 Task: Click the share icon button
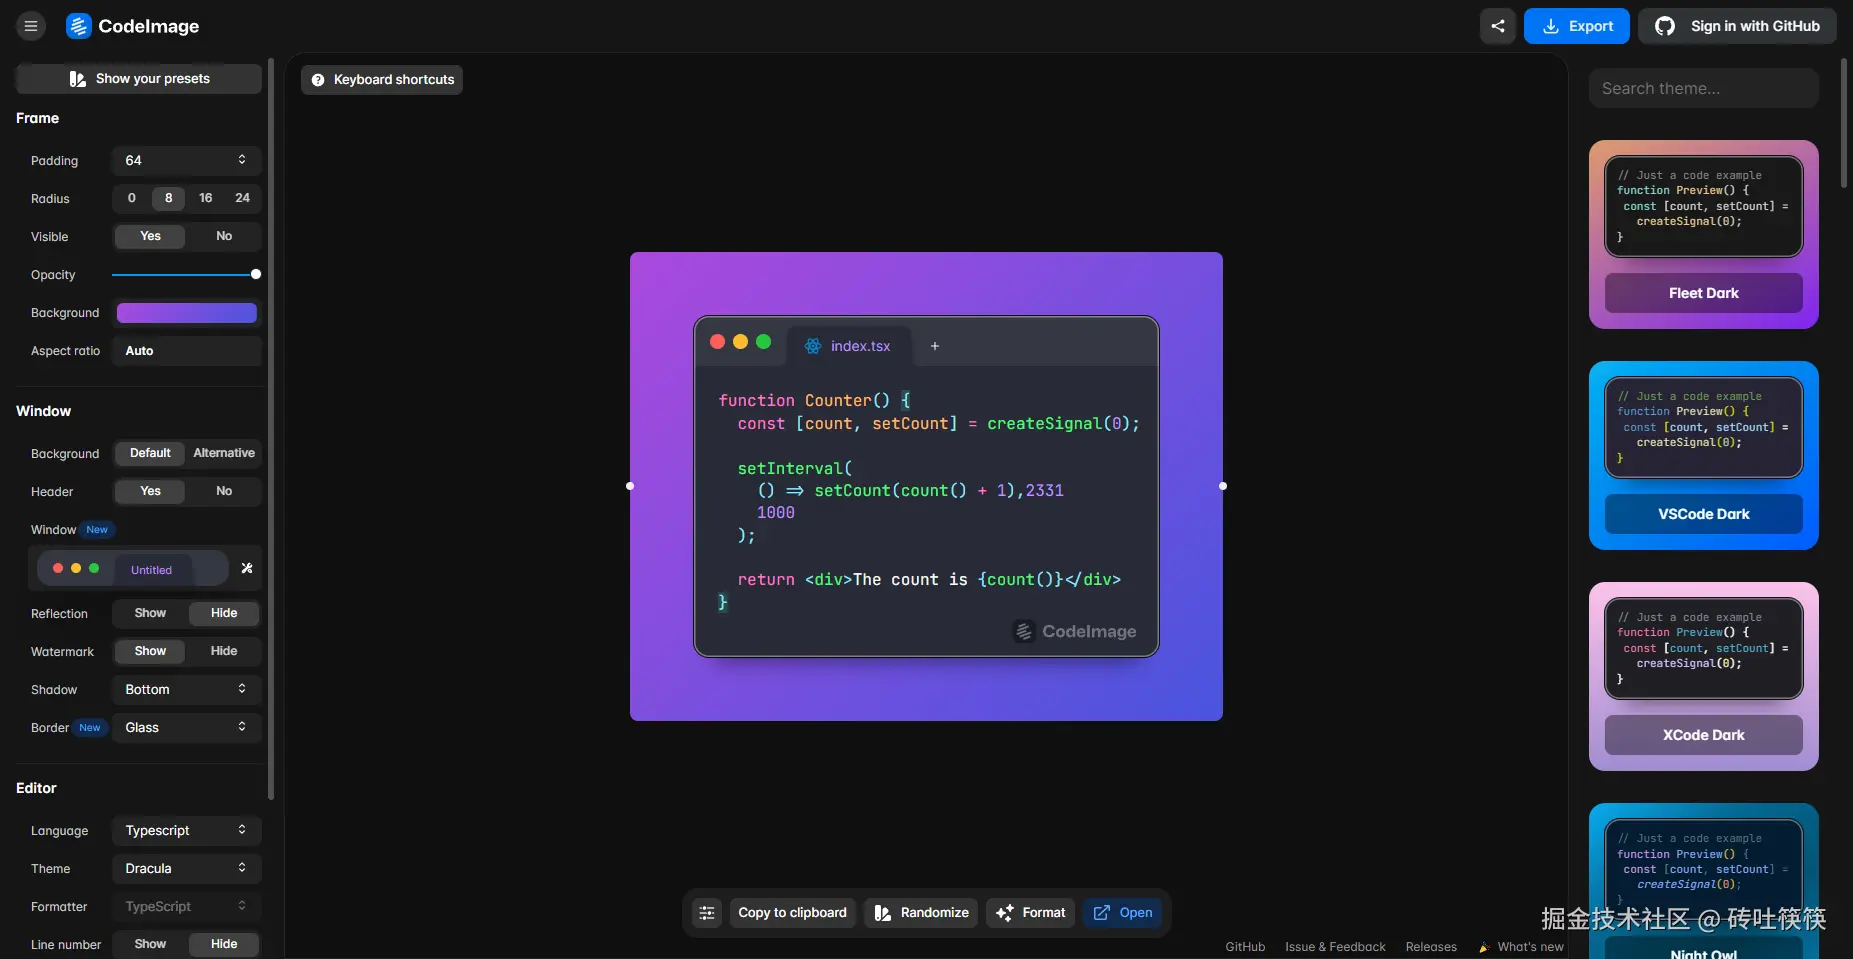click(x=1498, y=26)
